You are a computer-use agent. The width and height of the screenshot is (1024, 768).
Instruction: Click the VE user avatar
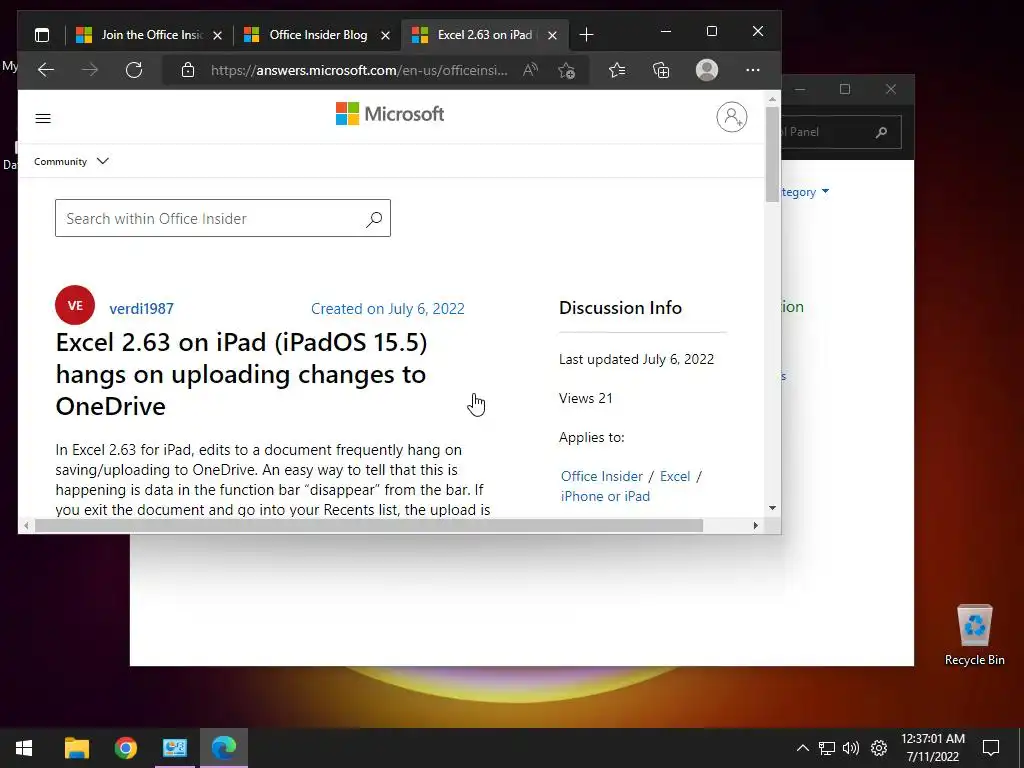pos(75,305)
